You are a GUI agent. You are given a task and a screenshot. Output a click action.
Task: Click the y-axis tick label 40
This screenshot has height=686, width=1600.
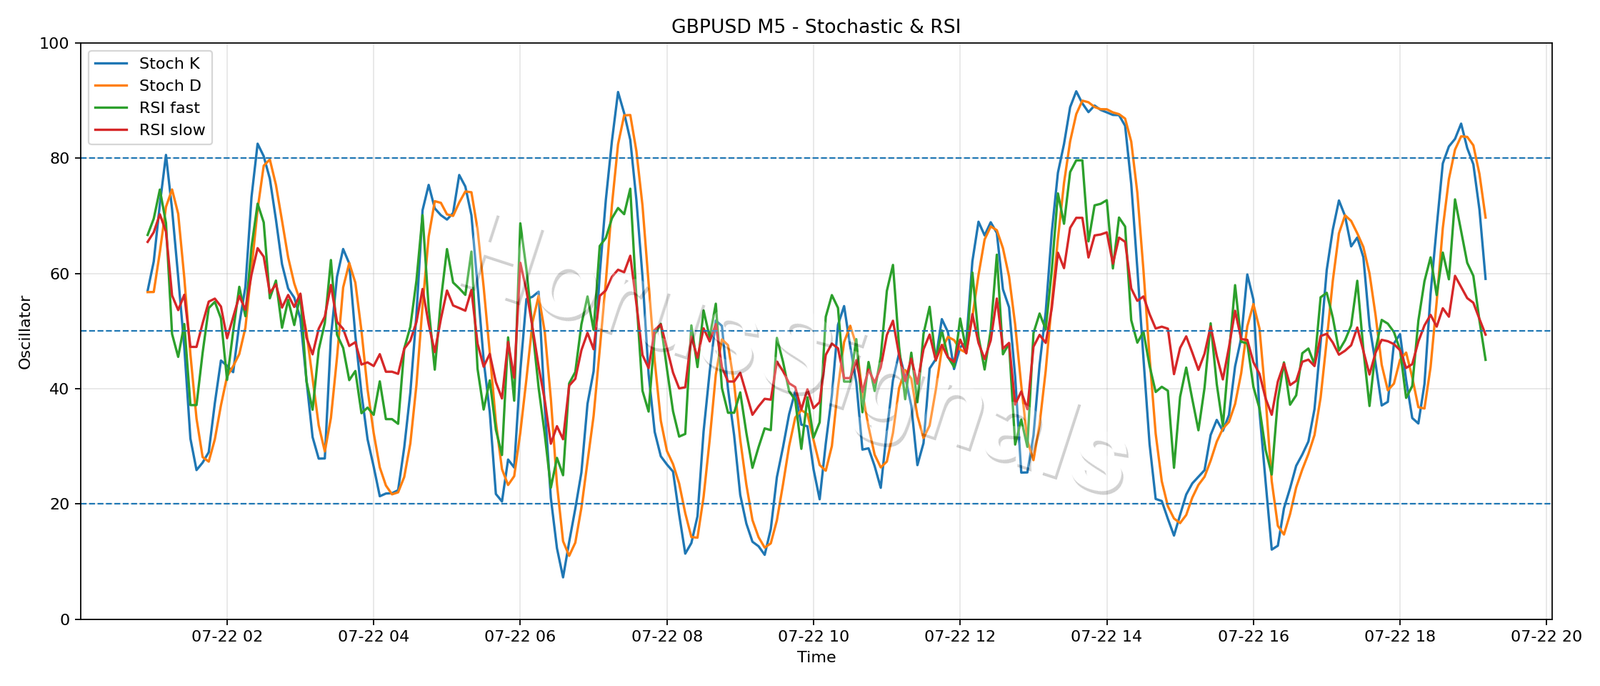[60, 389]
